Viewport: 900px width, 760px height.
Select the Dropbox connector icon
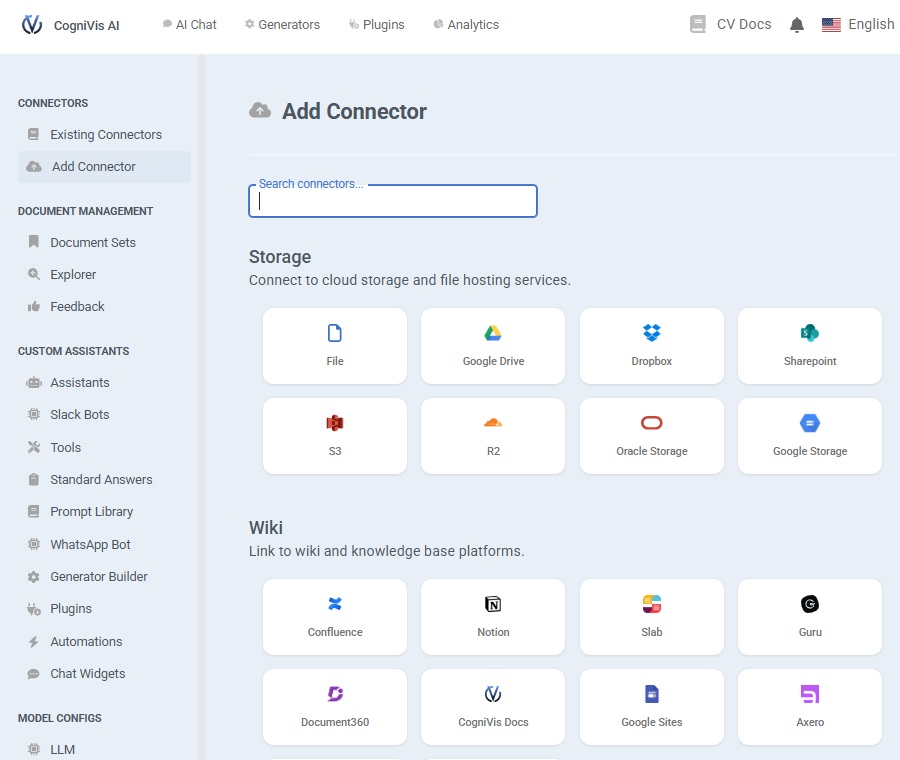click(x=652, y=334)
